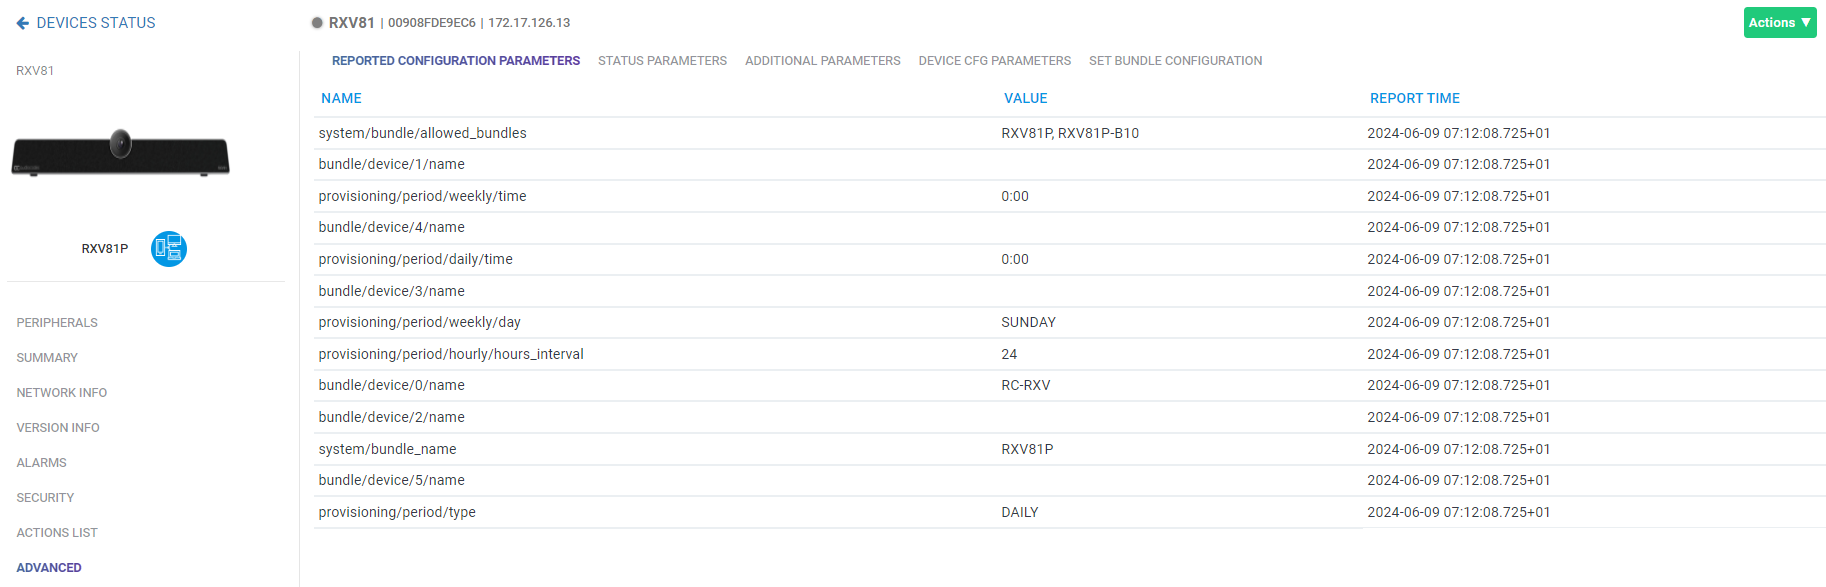Image resolution: width=1826 pixels, height=587 pixels.
Task: Select the system/bundle/allowed_bundles row name
Action: (422, 133)
